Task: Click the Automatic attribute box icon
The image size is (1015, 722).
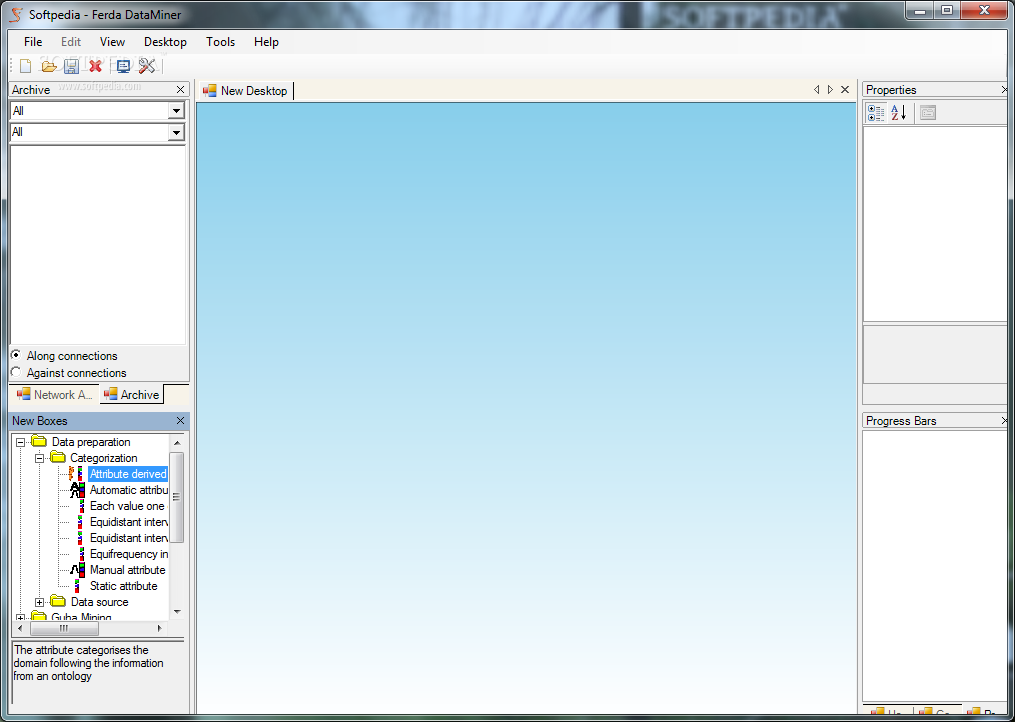Action: point(78,490)
